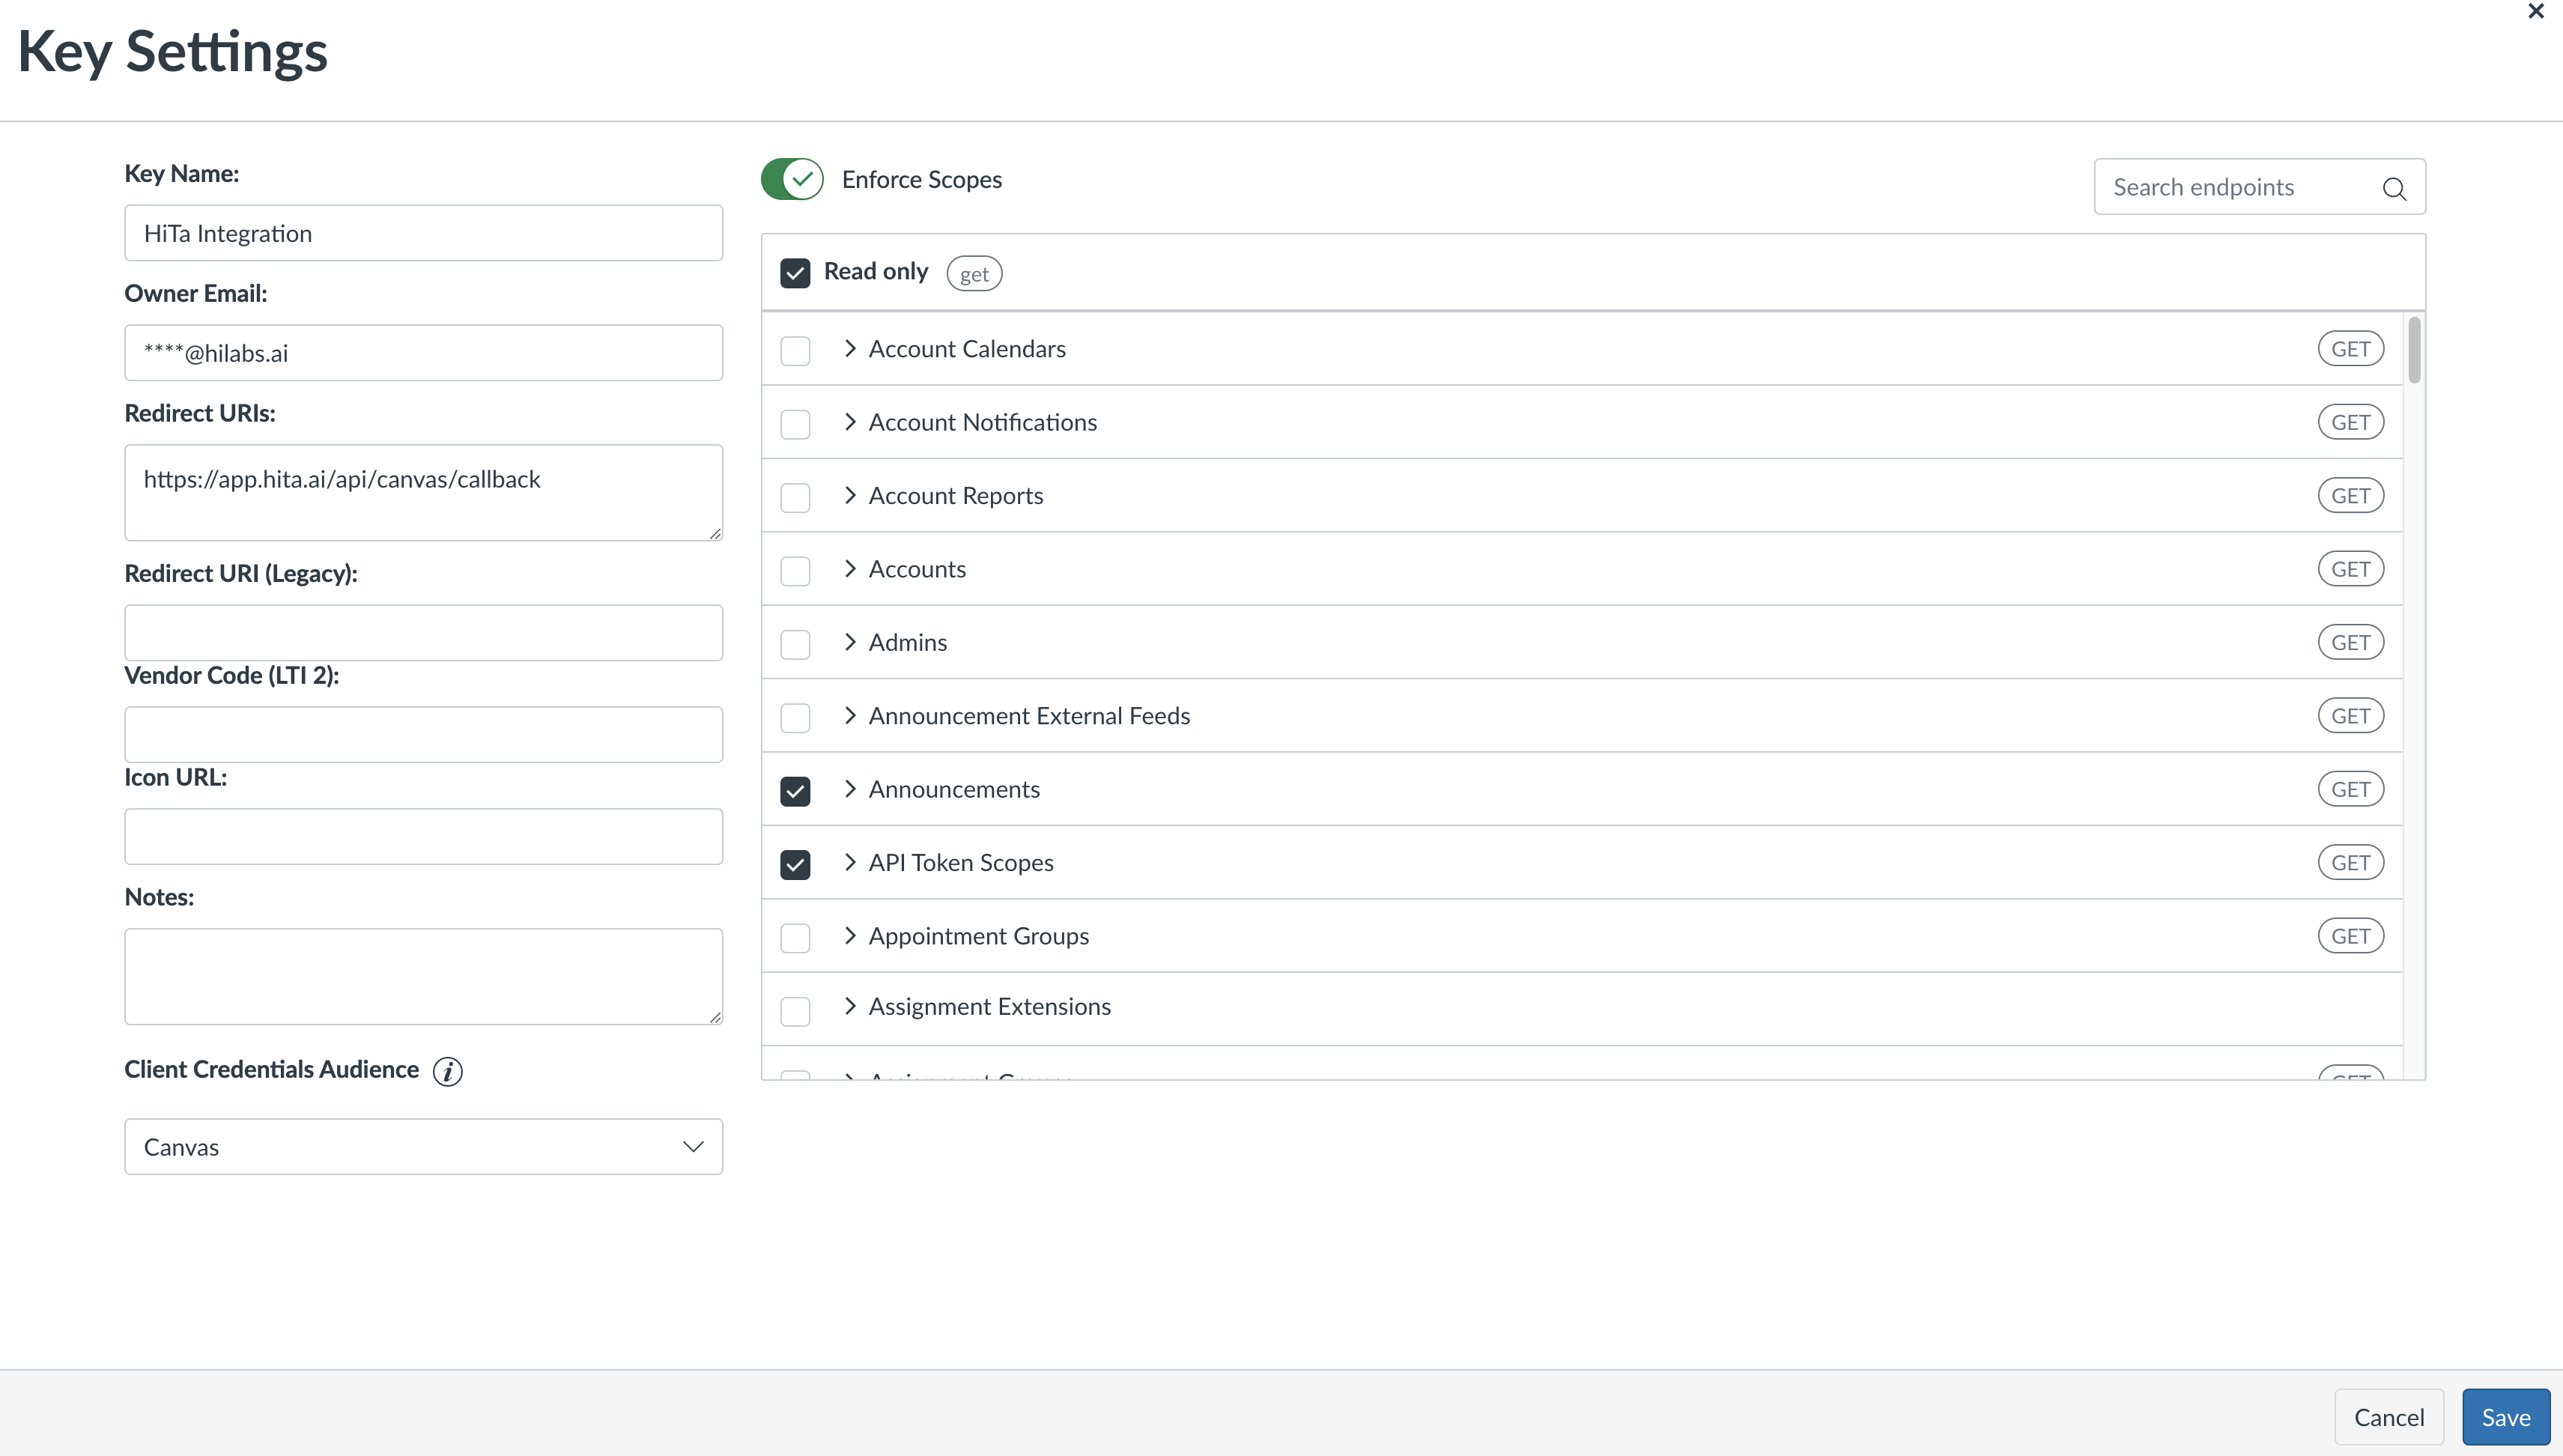Click the Assignment Extensions scope name

[x=990, y=1006]
